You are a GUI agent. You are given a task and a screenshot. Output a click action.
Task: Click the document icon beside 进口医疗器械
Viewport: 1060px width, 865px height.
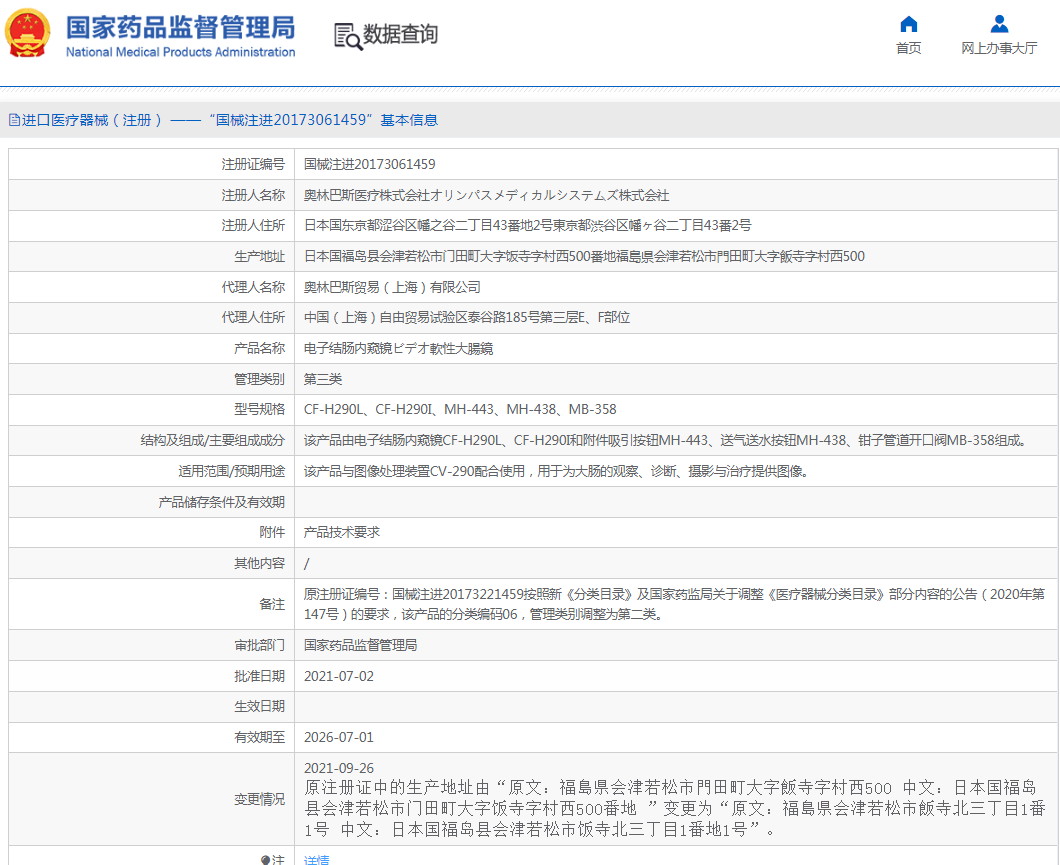[14, 120]
